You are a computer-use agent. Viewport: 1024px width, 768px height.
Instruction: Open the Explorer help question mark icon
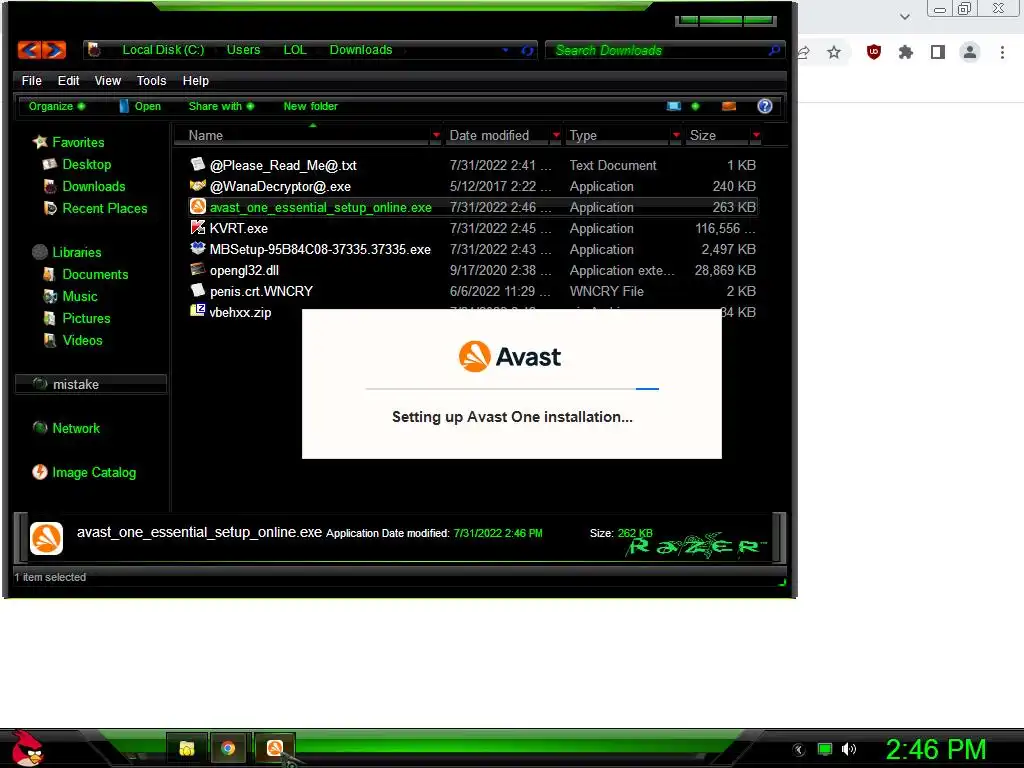(765, 106)
